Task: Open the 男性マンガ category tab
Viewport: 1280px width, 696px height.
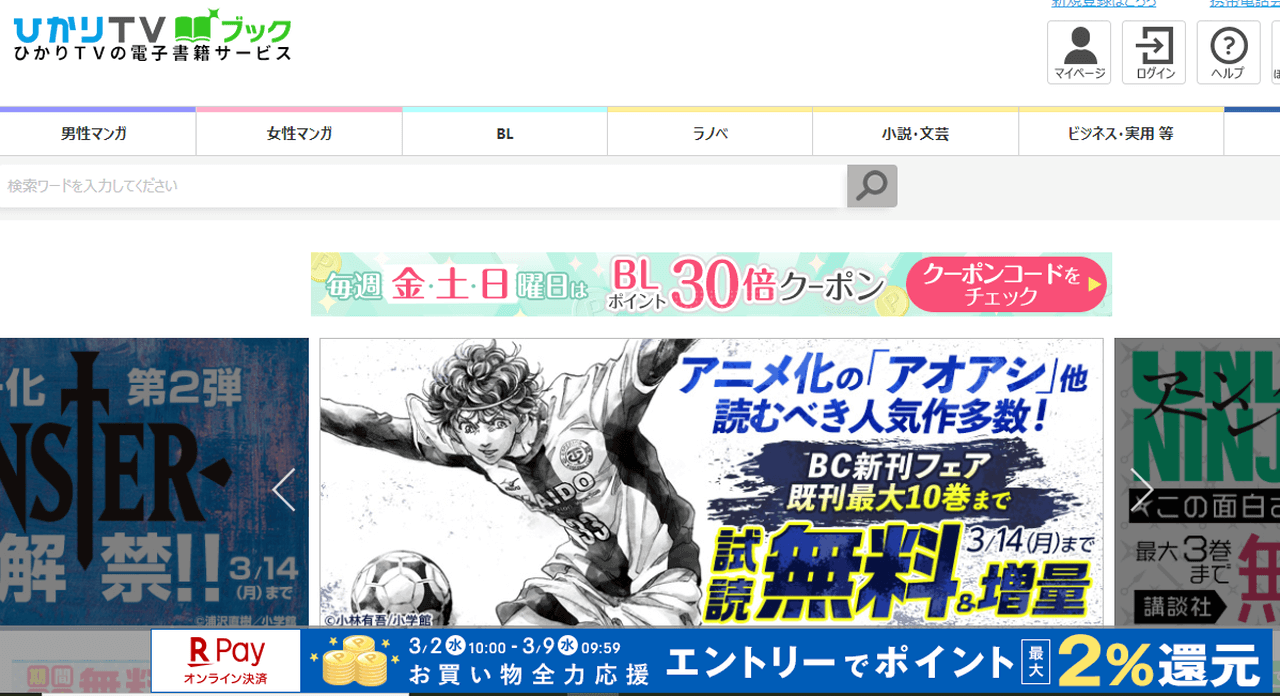Action: click(x=97, y=133)
